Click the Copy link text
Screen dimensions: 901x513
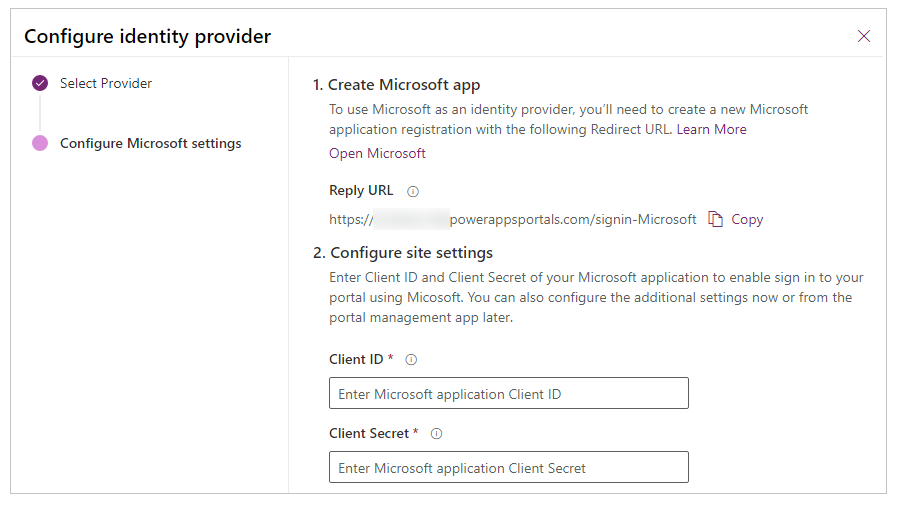[x=747, y=219]
